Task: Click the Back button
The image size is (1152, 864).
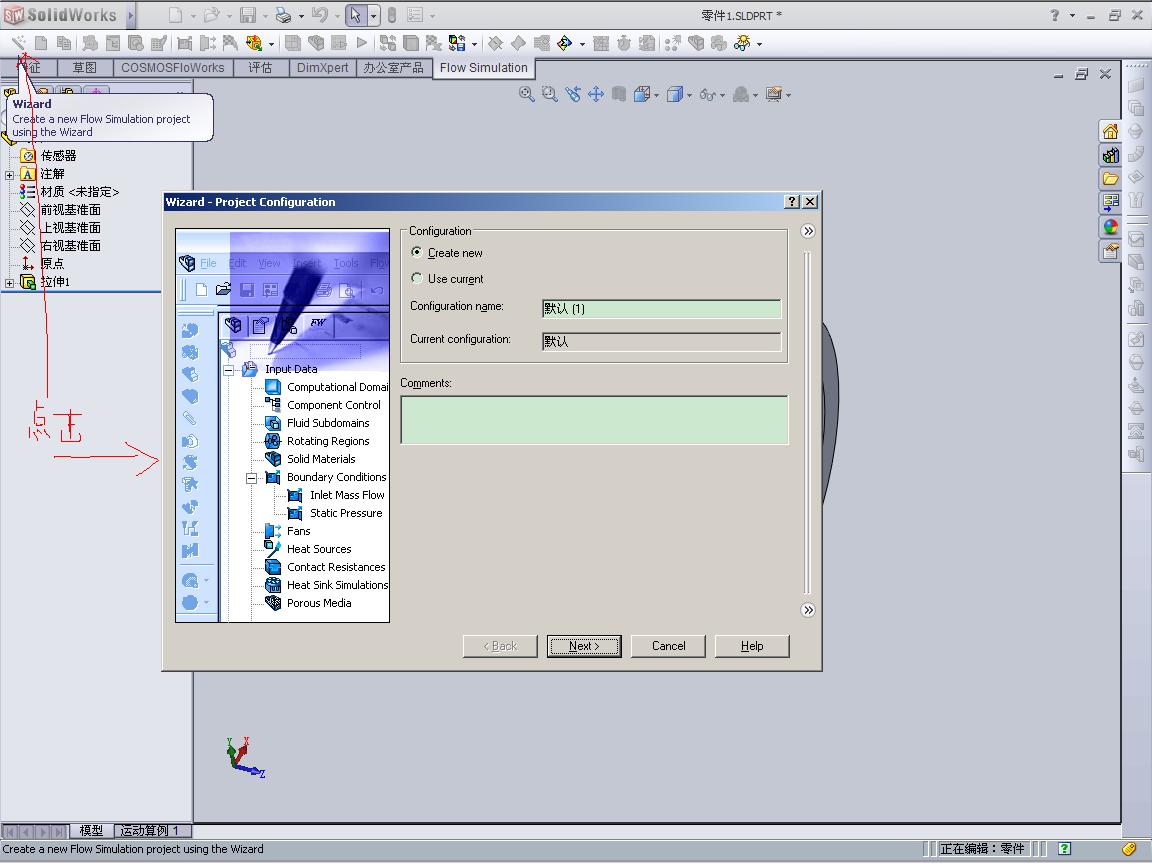Action: coord(500,646)
